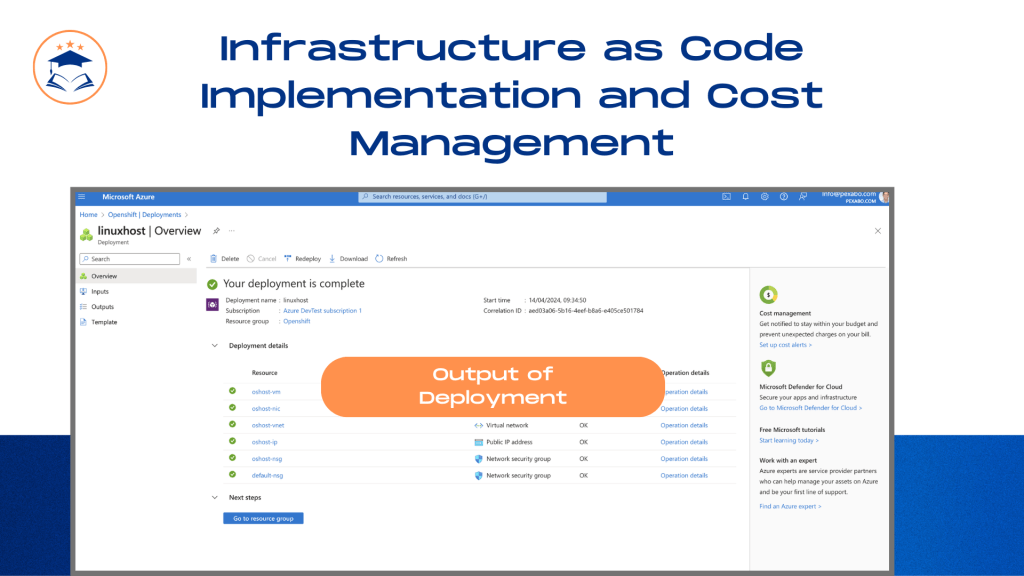Open the Azure portal hamburger menu

pyautogui.click(x=82, y=197)
